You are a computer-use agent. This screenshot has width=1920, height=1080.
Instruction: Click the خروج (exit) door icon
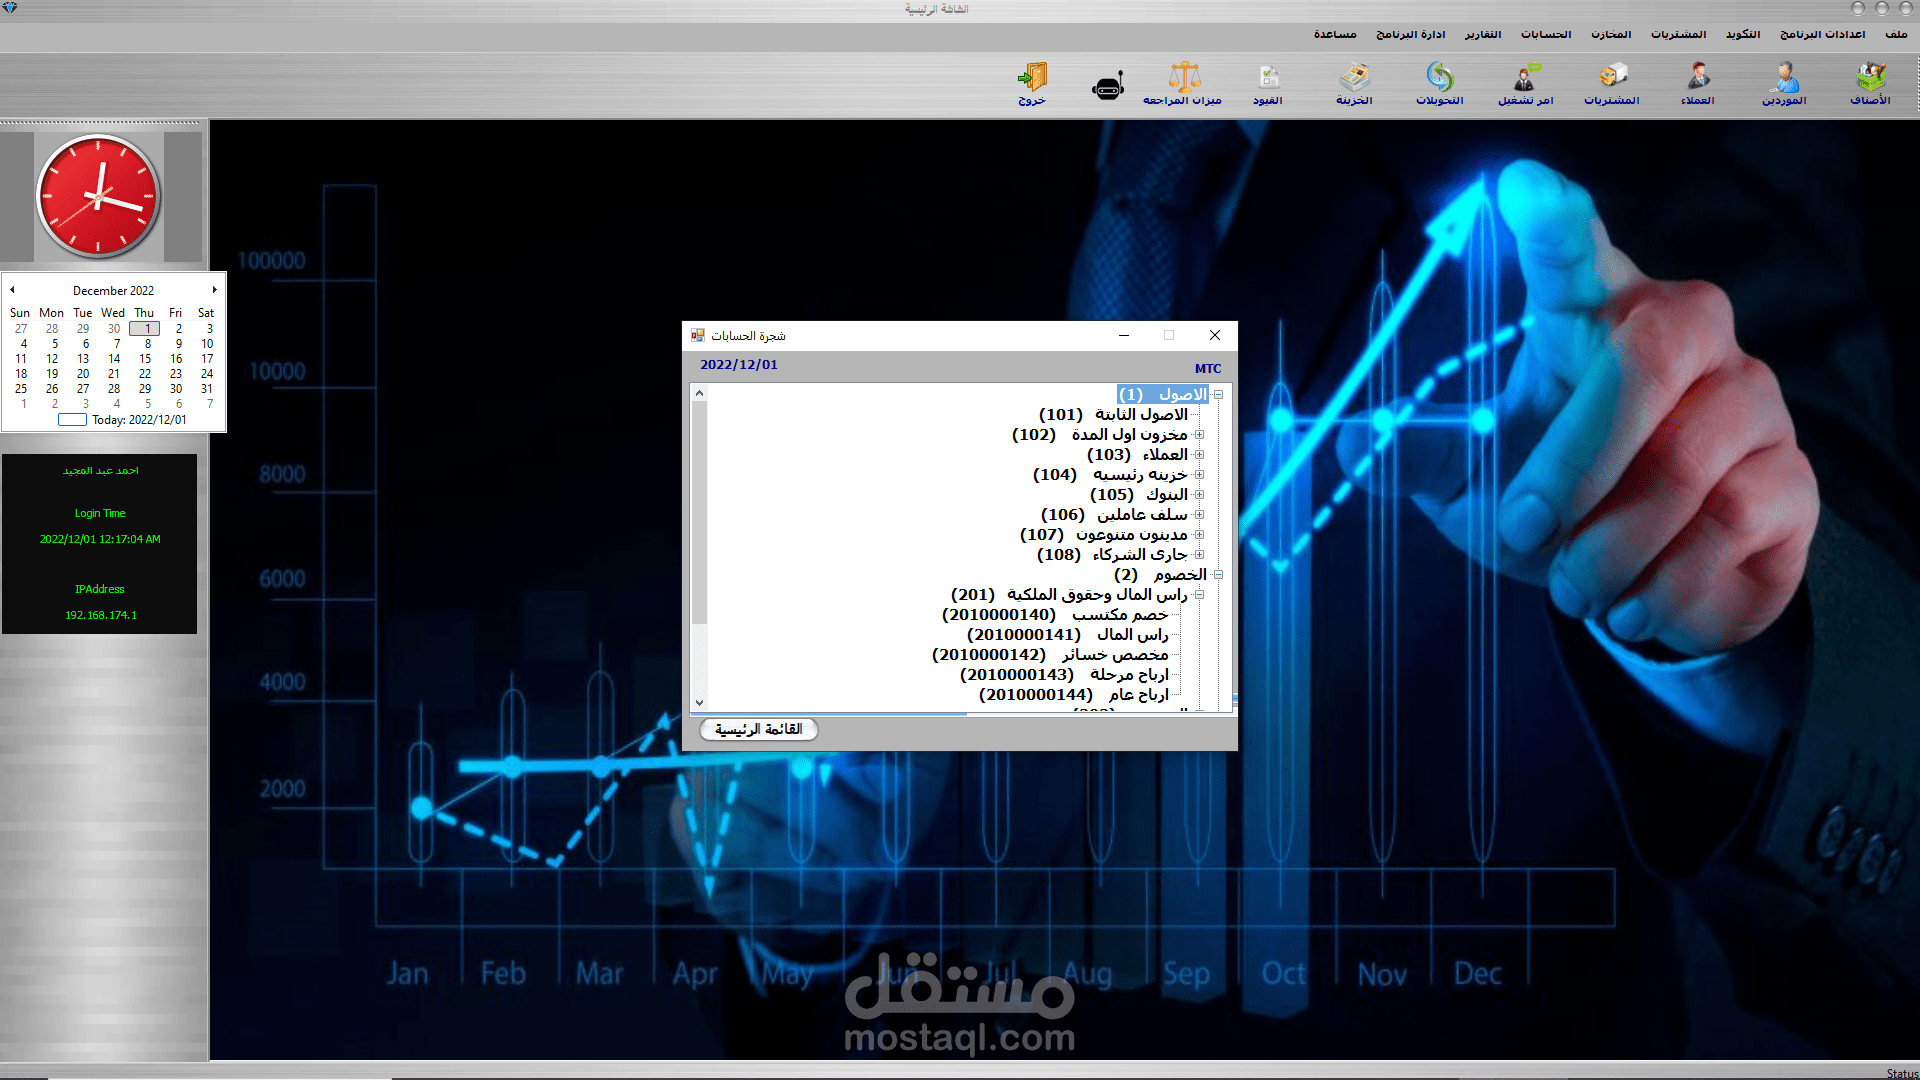click(1032, 83)
